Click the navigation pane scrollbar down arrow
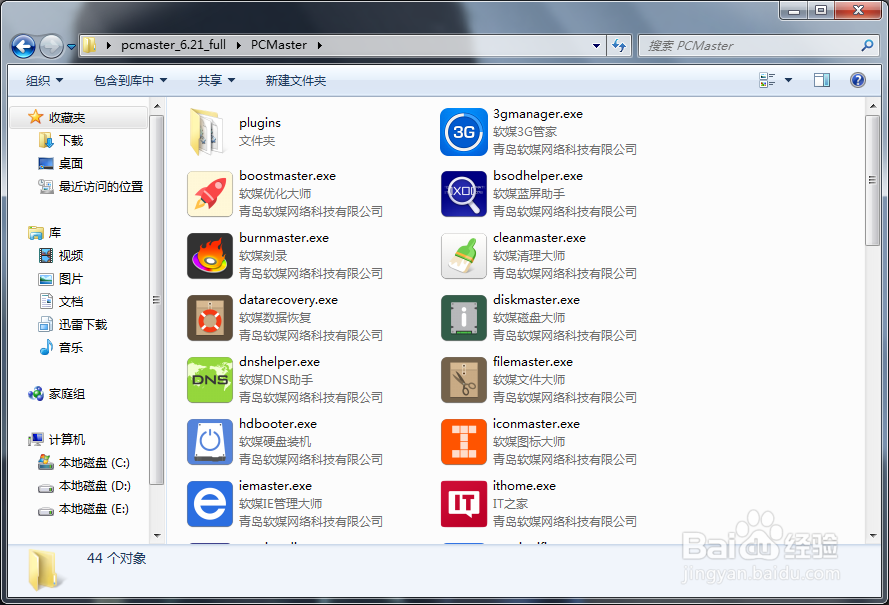The image size is (889, 605). (x=157, y=535)
